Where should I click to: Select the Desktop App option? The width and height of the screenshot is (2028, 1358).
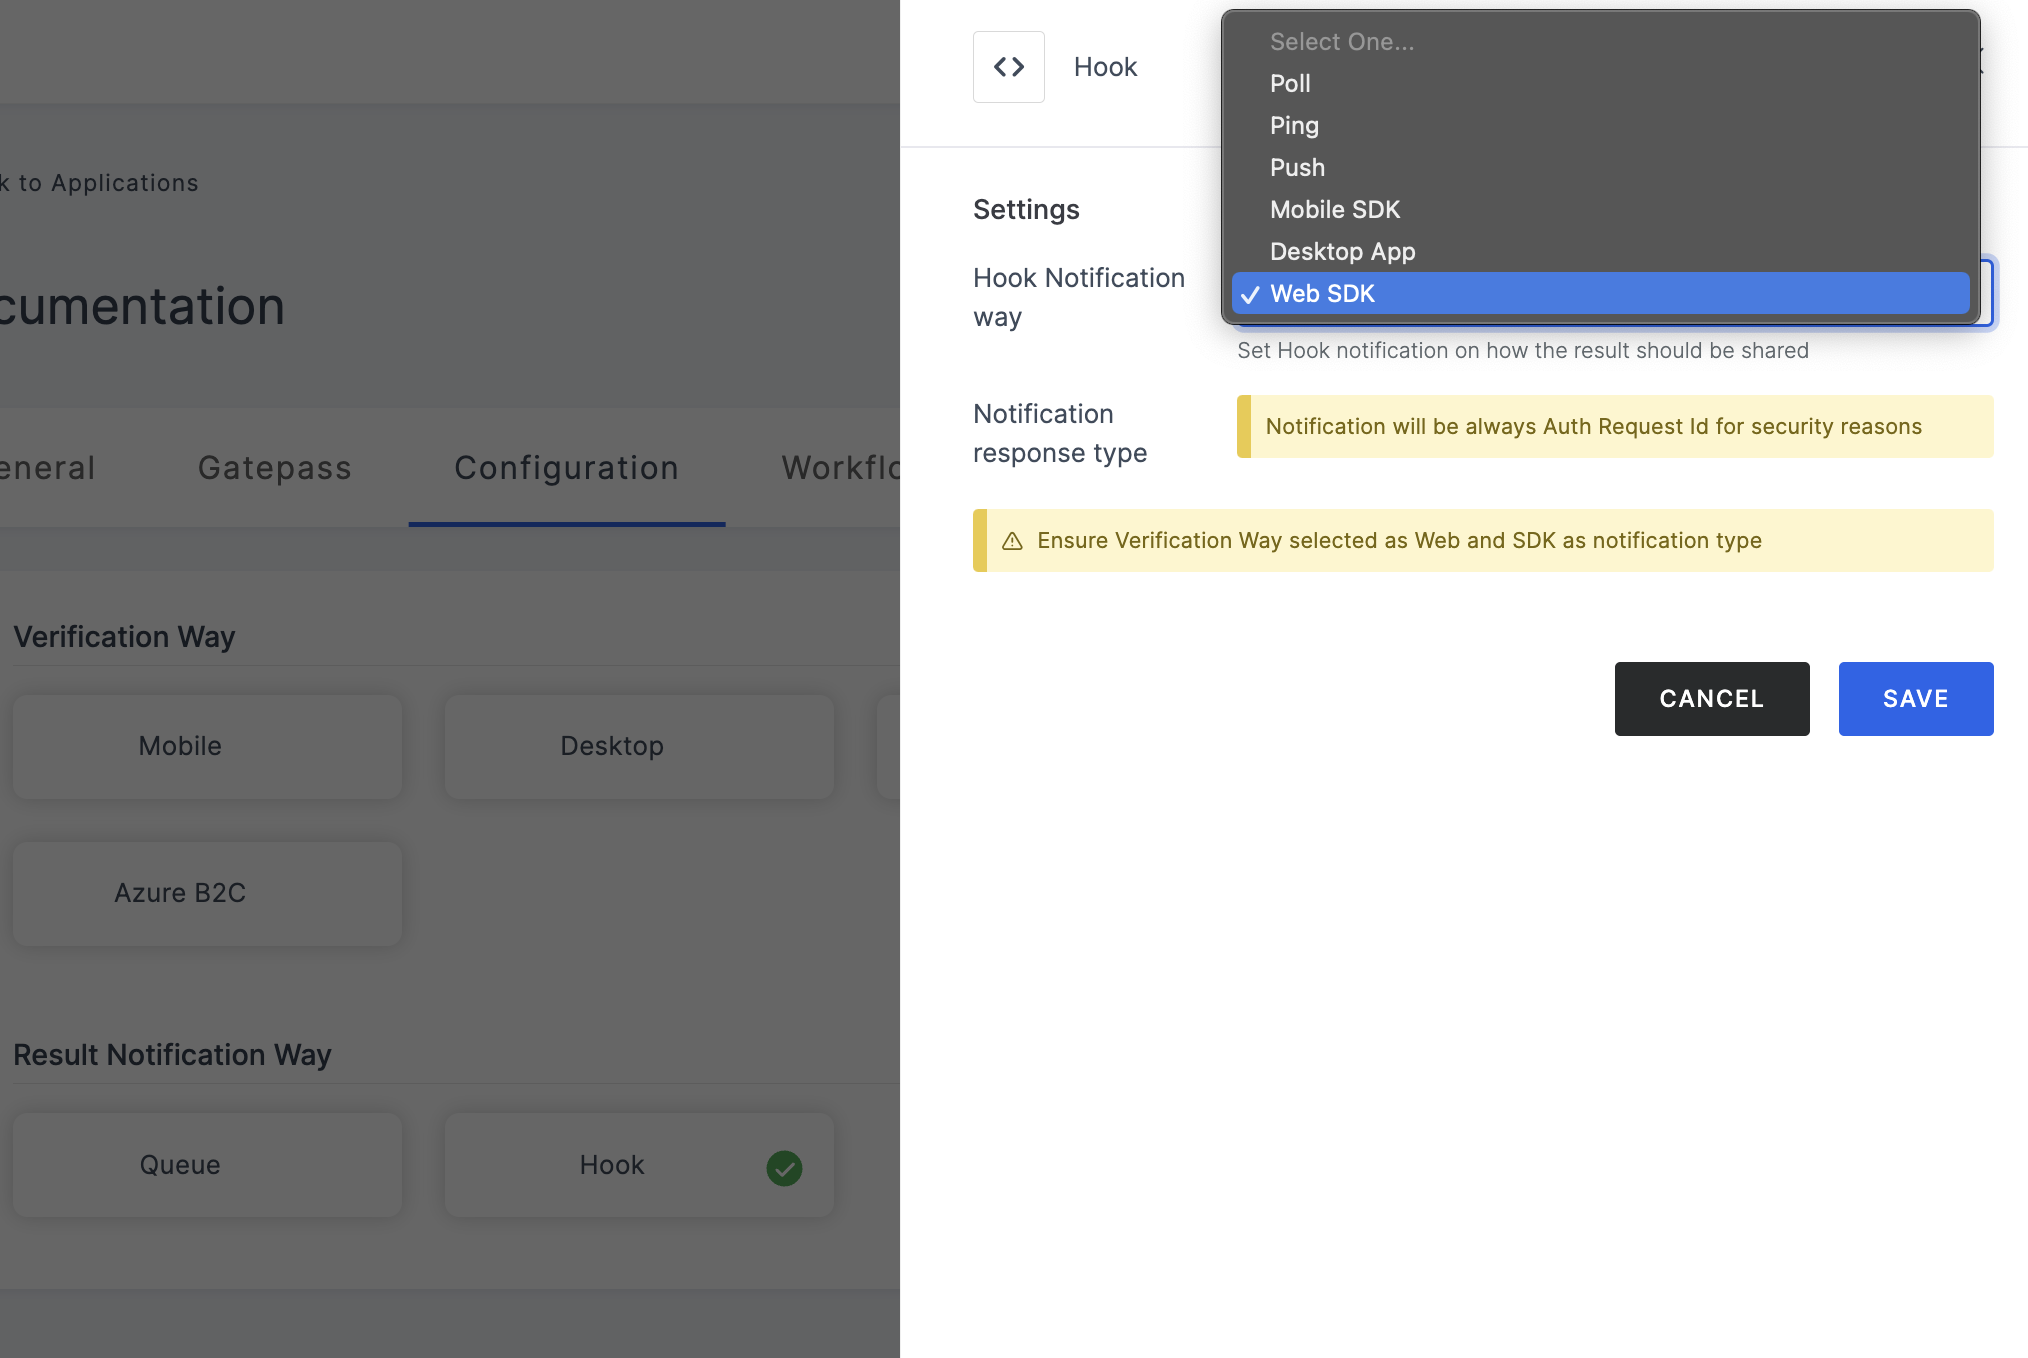click(1343, 250)
